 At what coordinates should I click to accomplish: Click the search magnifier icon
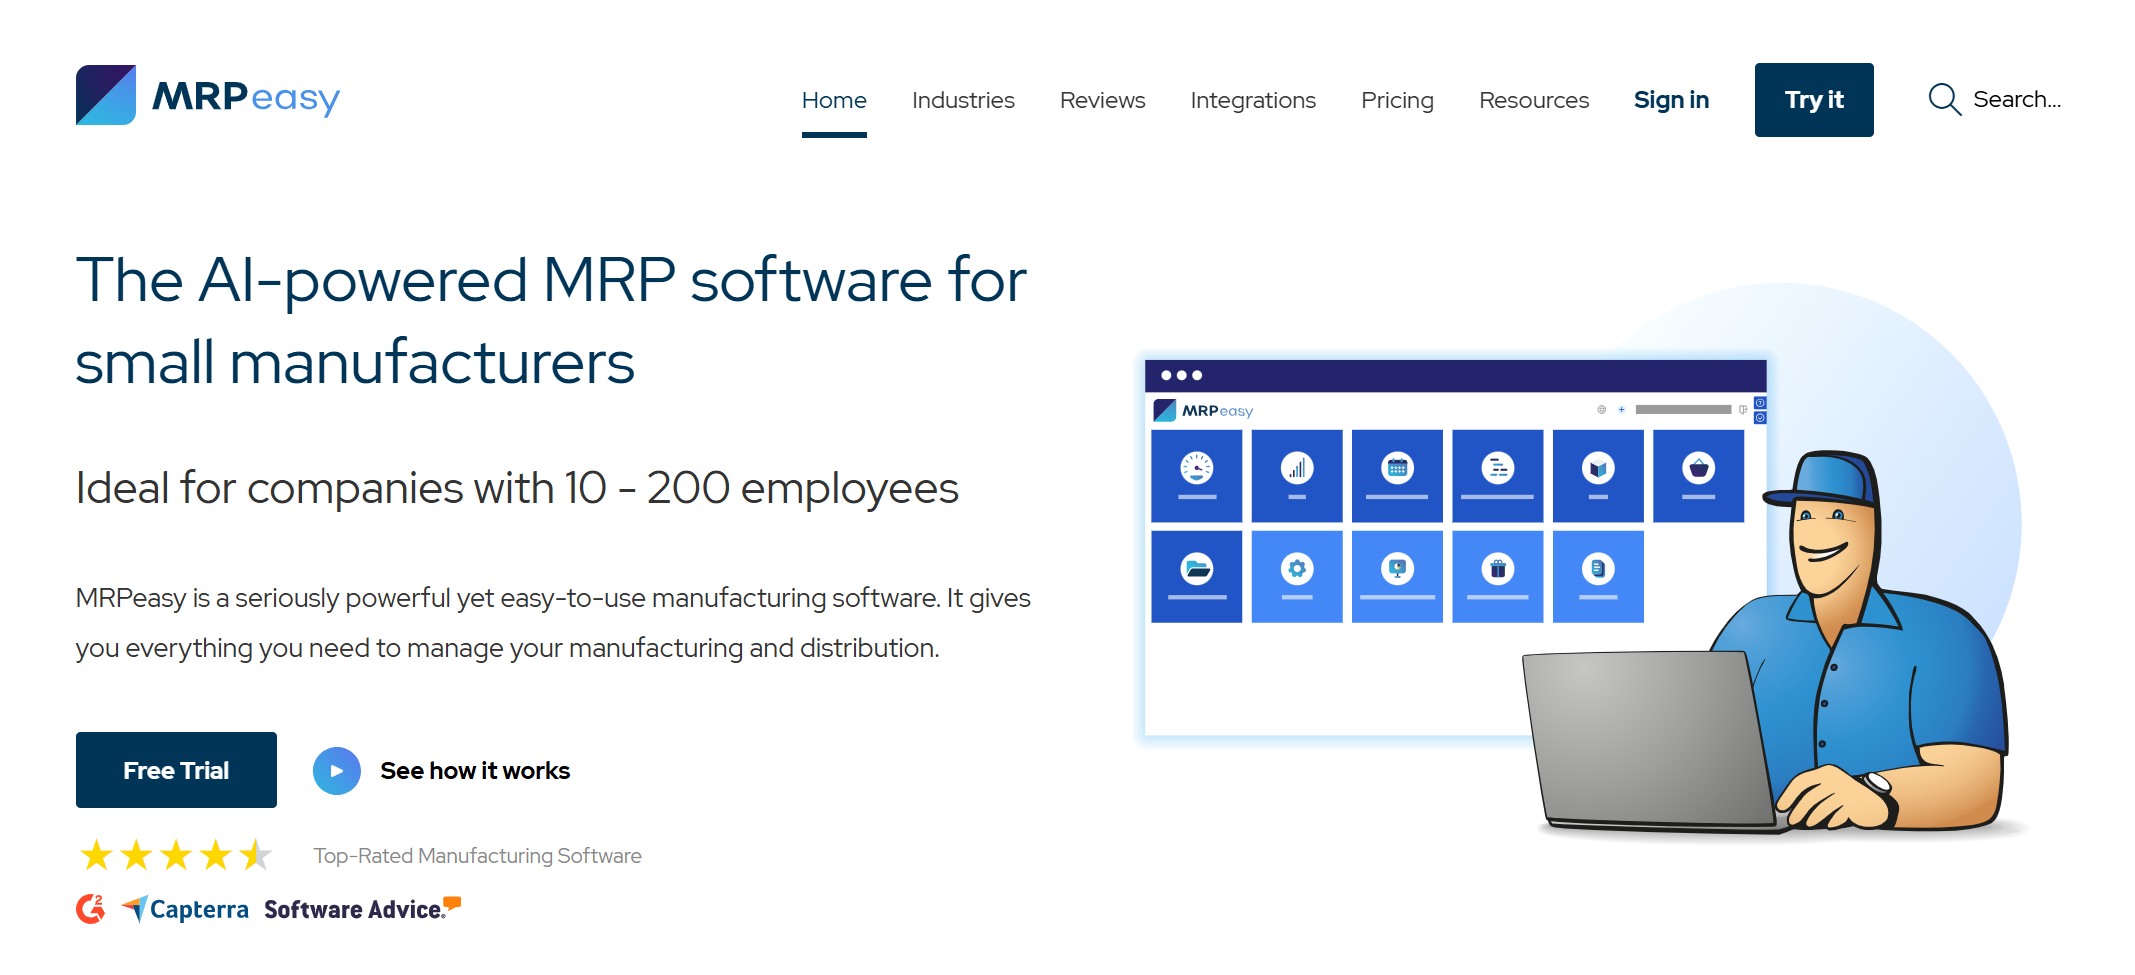1943,99
